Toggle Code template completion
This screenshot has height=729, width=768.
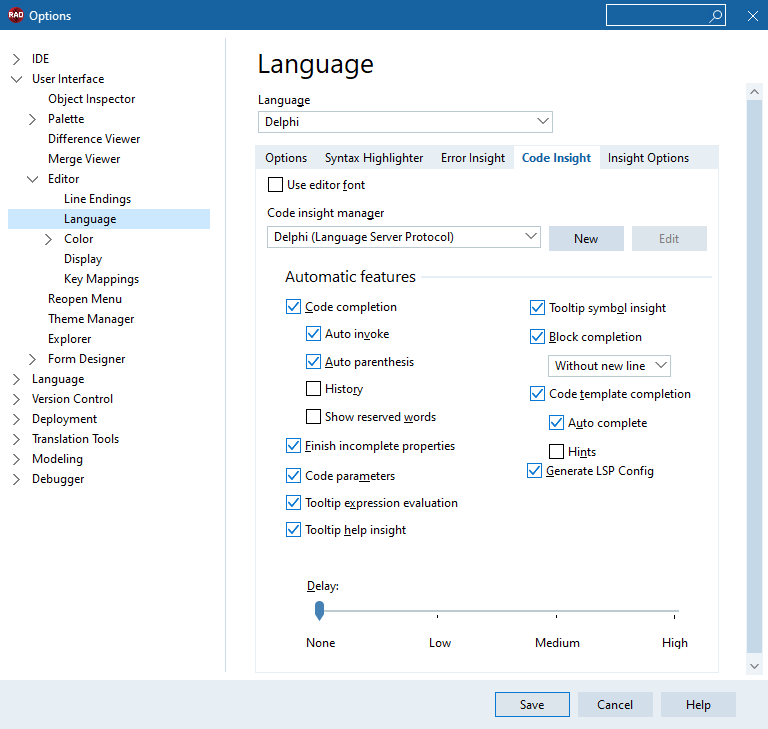[537, 393]
